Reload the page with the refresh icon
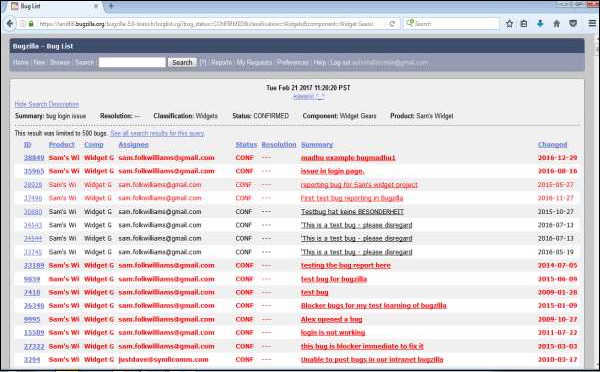Image resolution: width=600 pixels, height=372 pixels. pos(392,24)
